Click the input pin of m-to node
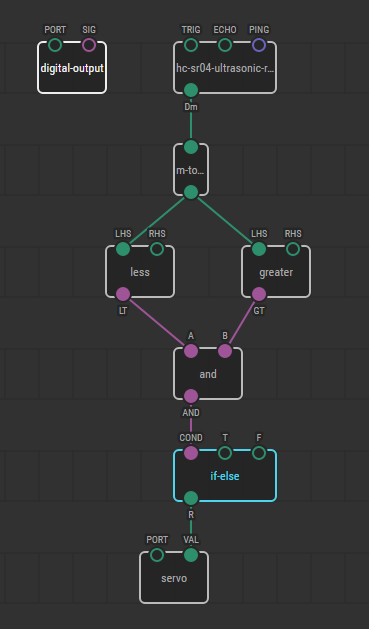 [191, 147]
